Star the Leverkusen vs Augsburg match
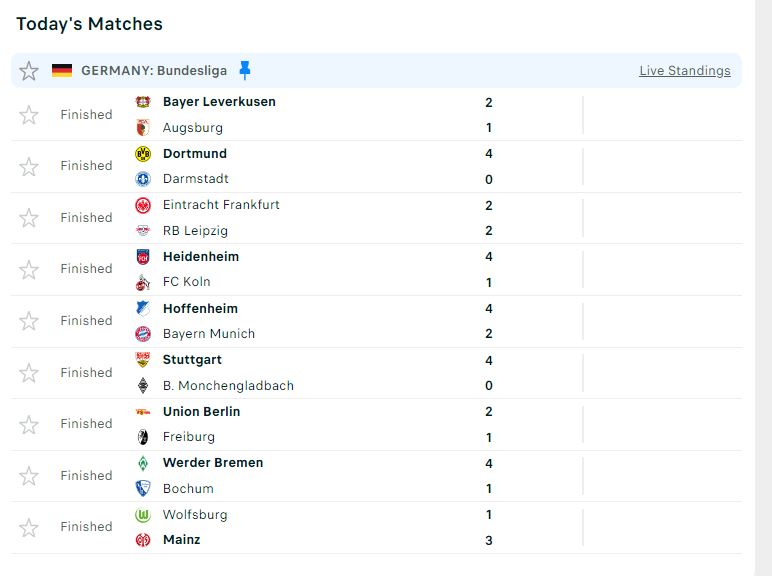772x576 pixels. (29, 115)
